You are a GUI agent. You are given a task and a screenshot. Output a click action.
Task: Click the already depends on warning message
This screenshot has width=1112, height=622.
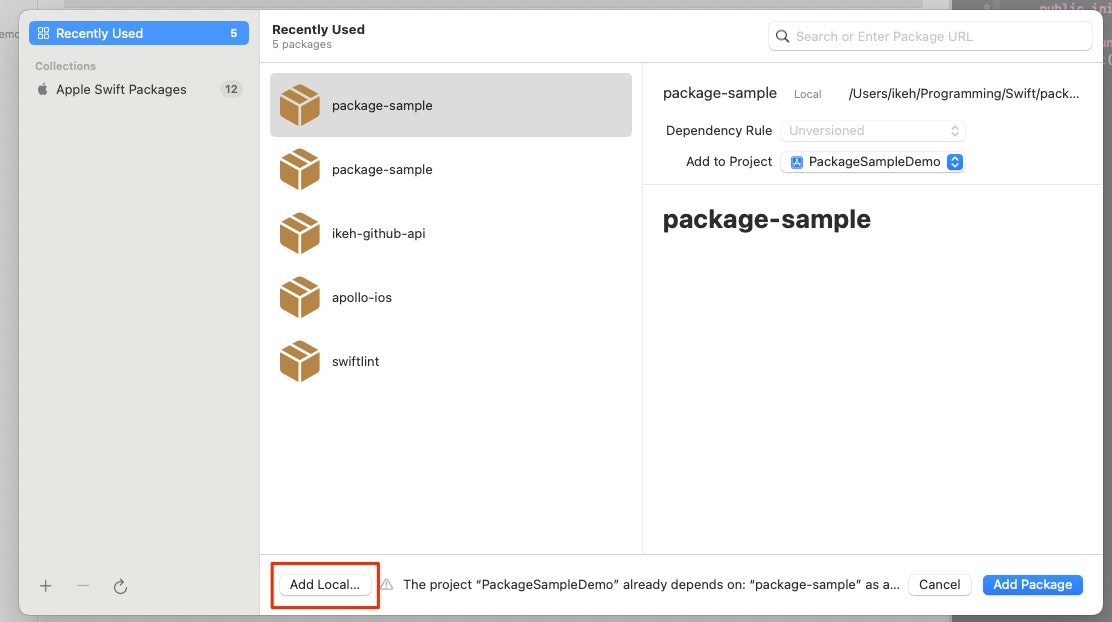tap(651, 584)
